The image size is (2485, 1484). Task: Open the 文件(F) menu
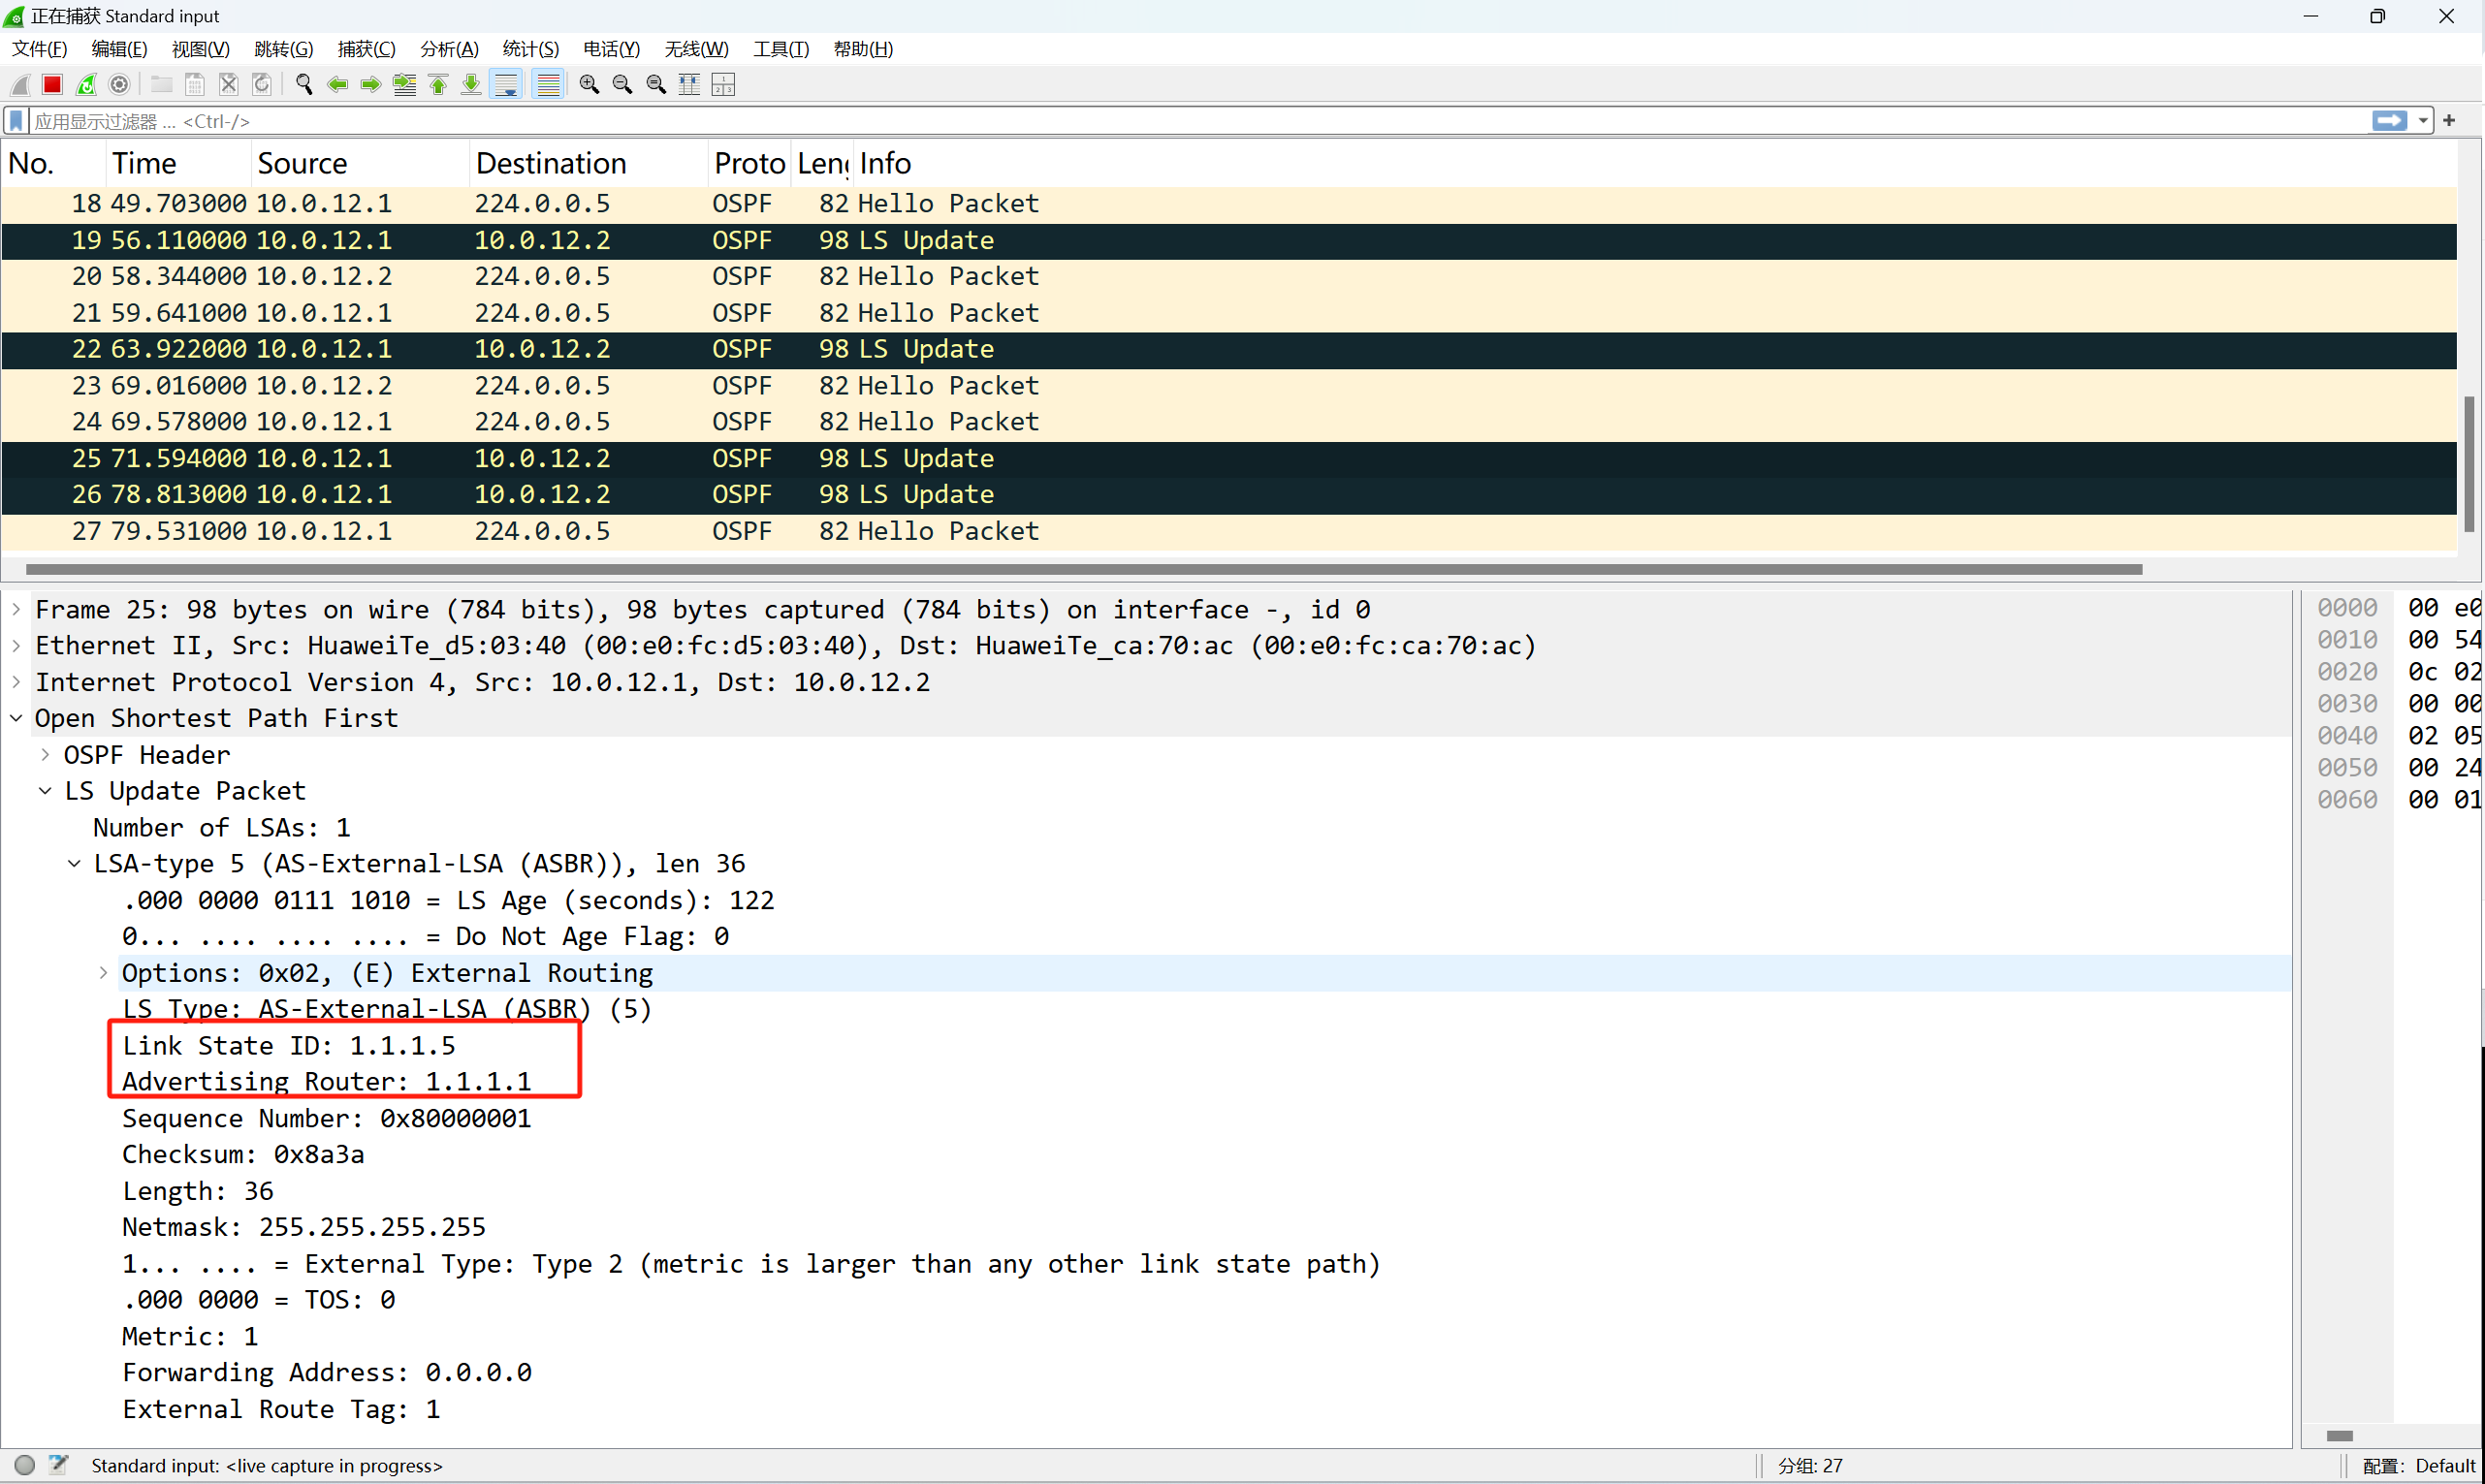[x=39, y=49]
